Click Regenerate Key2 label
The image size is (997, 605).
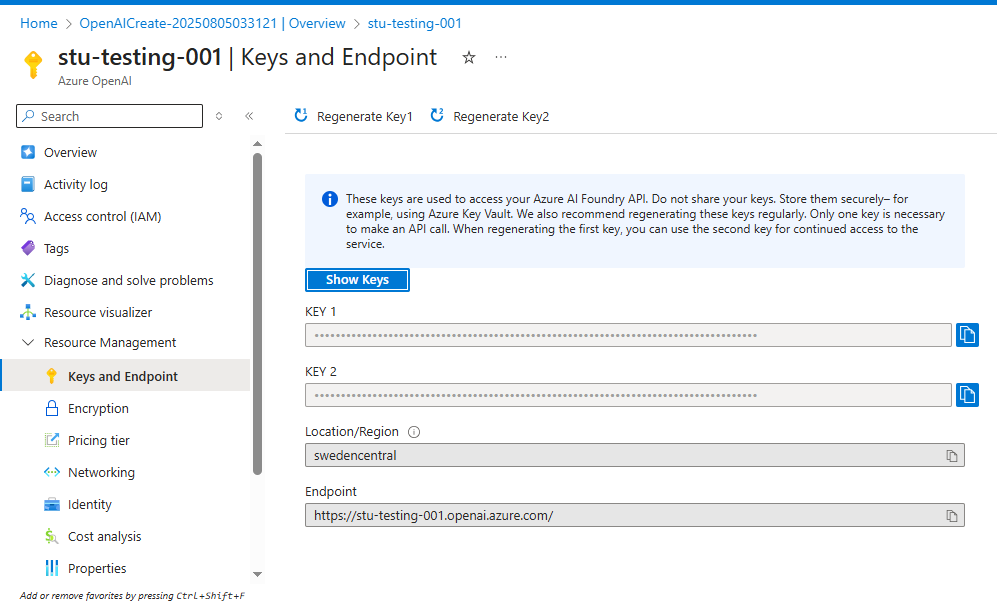tap(501, 116)
